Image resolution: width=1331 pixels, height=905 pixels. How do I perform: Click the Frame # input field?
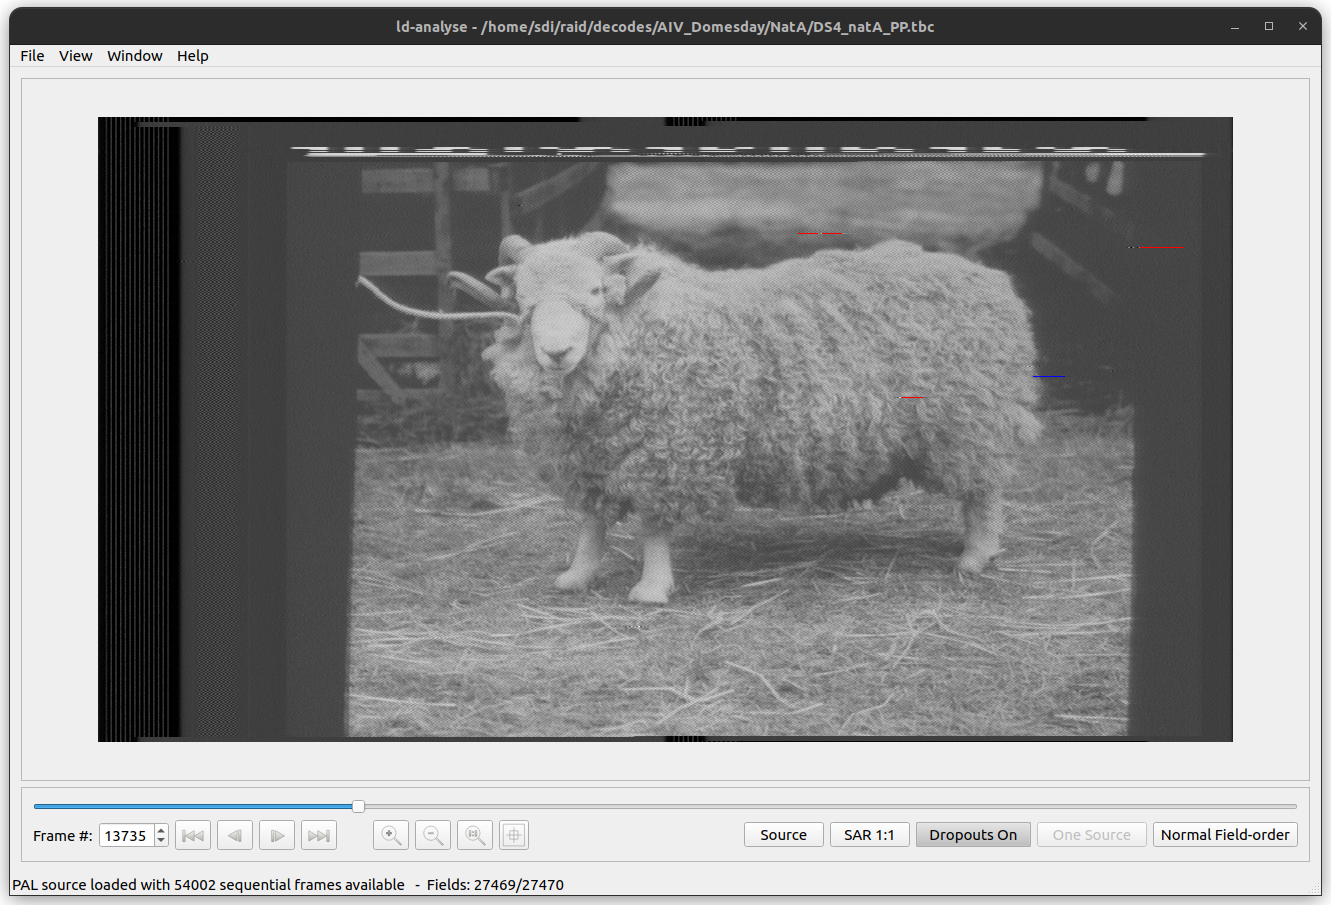(x=126, y=835)
